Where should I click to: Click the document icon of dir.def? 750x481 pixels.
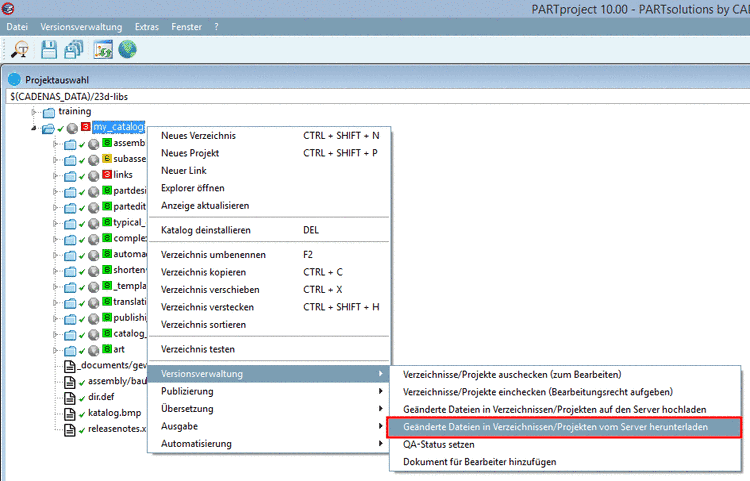tap(70, 398)
